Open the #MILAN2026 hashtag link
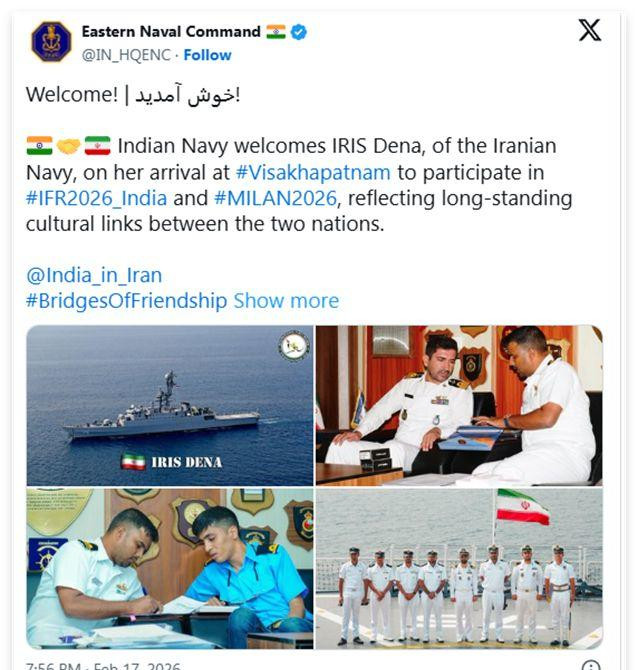The height and width of the screenshot is (670, 638). (276, 199)
